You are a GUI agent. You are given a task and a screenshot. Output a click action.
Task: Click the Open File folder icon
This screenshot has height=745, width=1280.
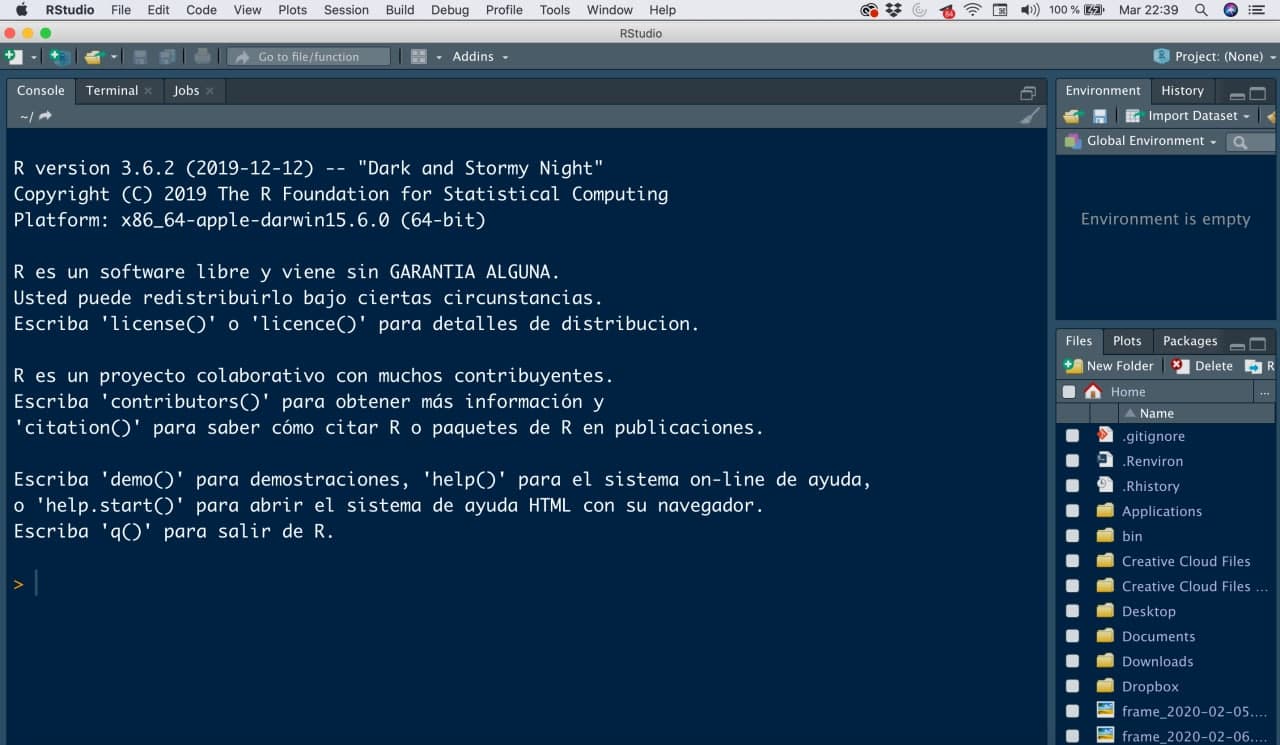coord(93,57)
